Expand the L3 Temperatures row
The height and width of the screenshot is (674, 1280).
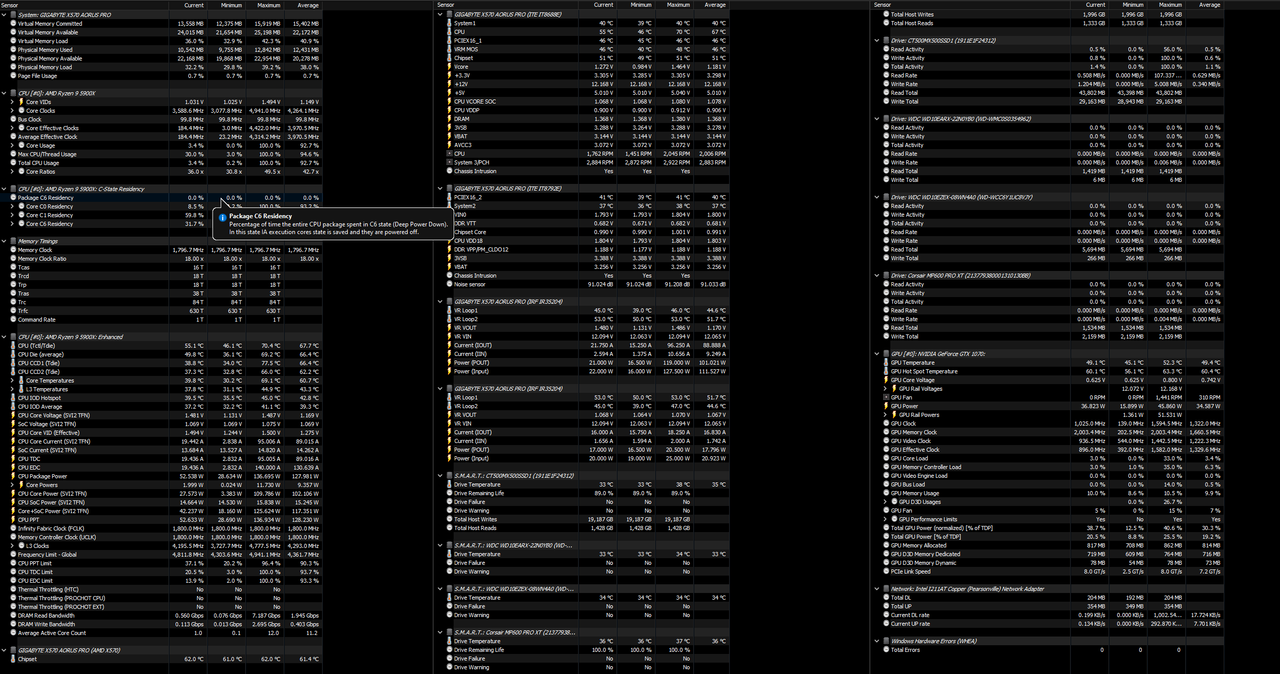[x=12, y=389]
